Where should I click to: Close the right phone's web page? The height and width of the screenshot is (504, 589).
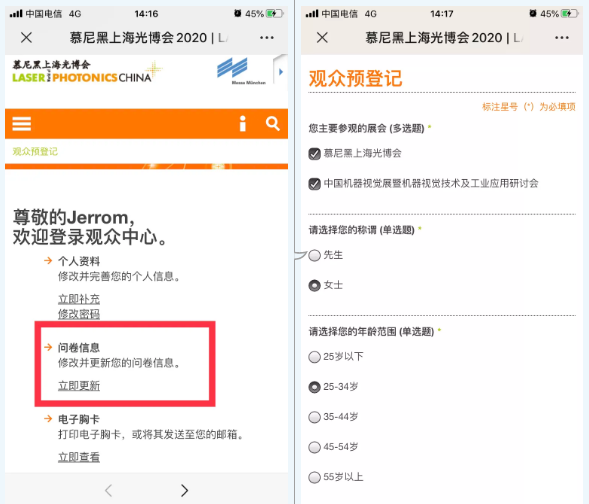point(322,38)
